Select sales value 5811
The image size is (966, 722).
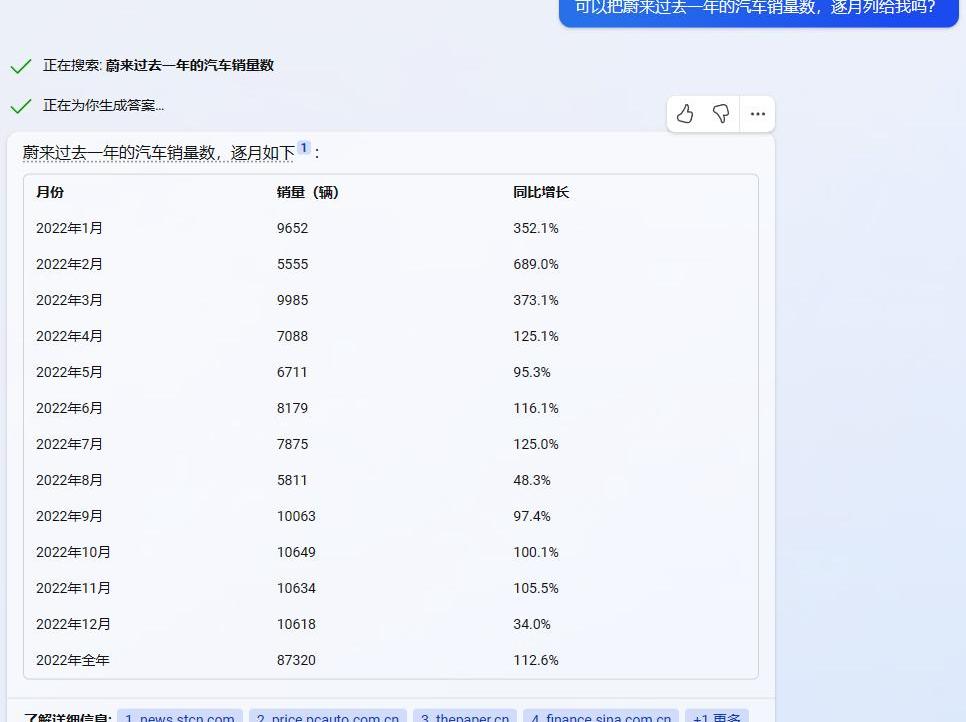(x=292, y=480)
